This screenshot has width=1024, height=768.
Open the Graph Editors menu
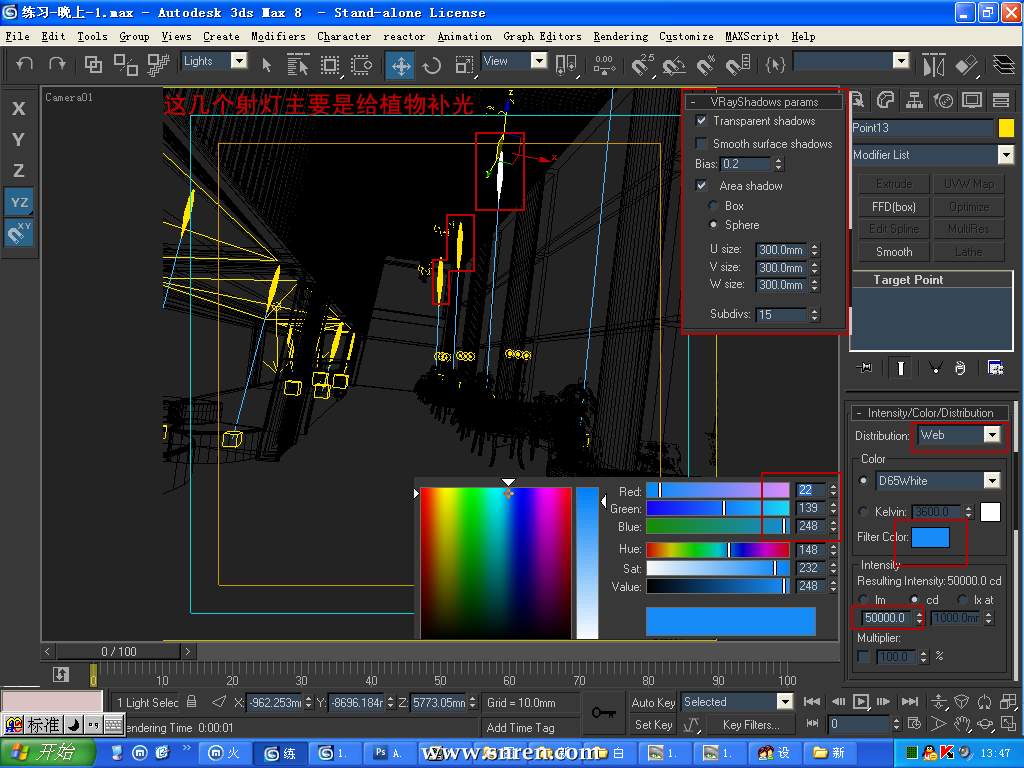click(542, 36)
